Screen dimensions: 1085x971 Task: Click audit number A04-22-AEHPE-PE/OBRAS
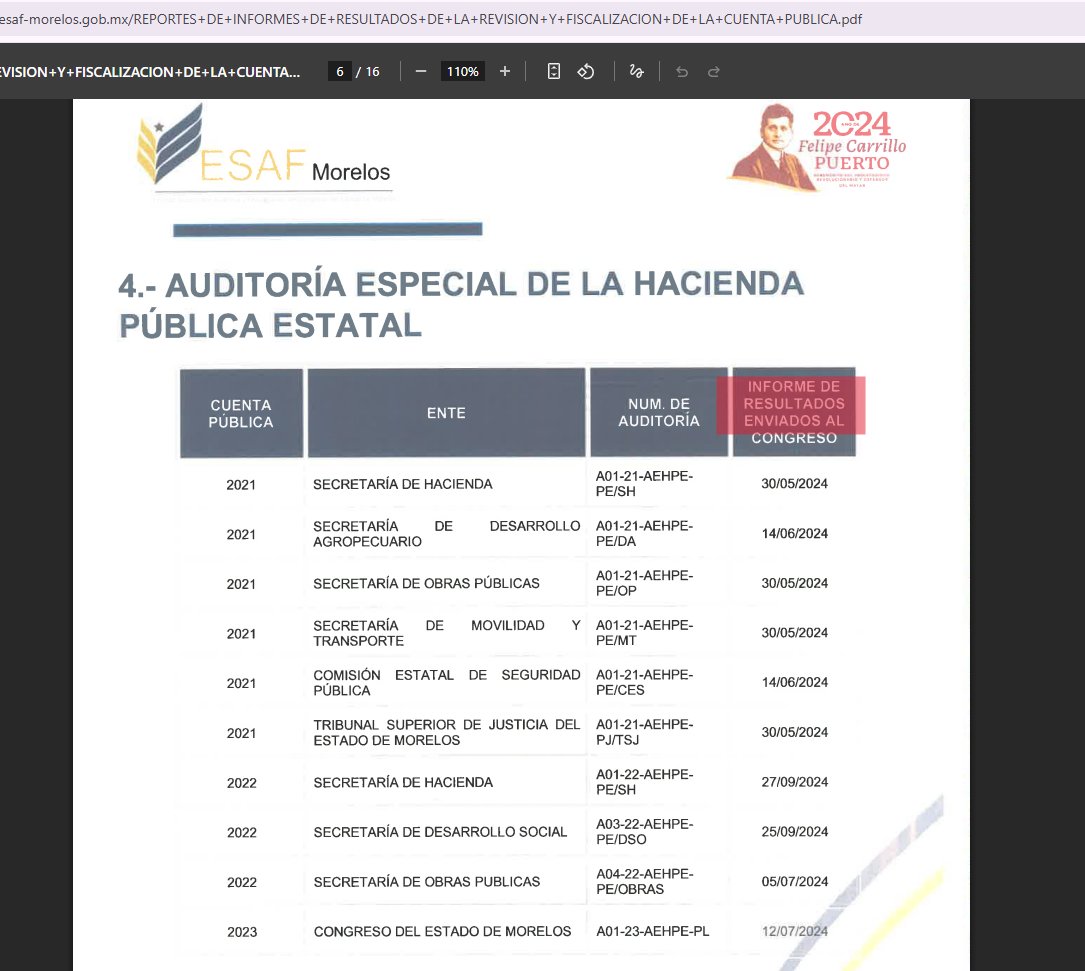(644, 881)
